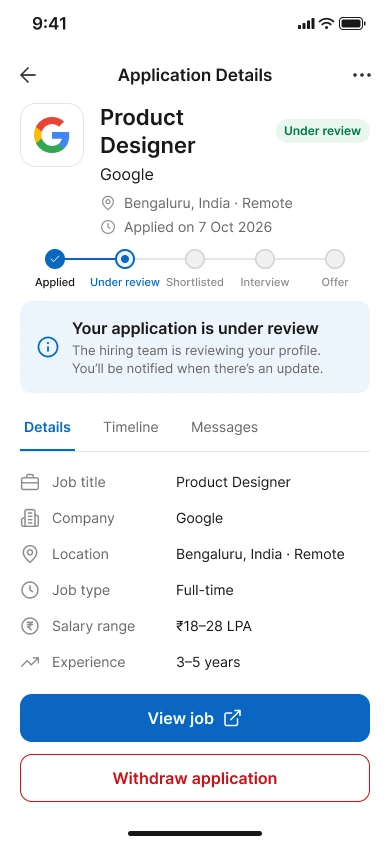390x844 pixels.
Task: Go back using the left arrow
Action: [x=28, y=75]
